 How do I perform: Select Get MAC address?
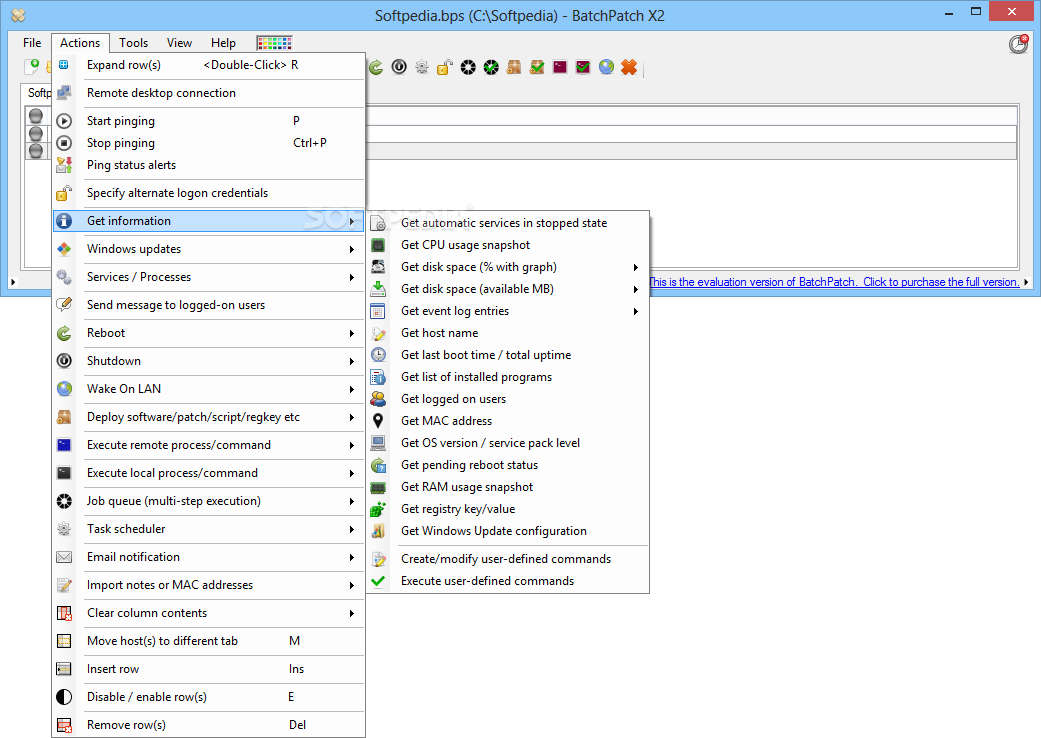(x=508, y=421)
